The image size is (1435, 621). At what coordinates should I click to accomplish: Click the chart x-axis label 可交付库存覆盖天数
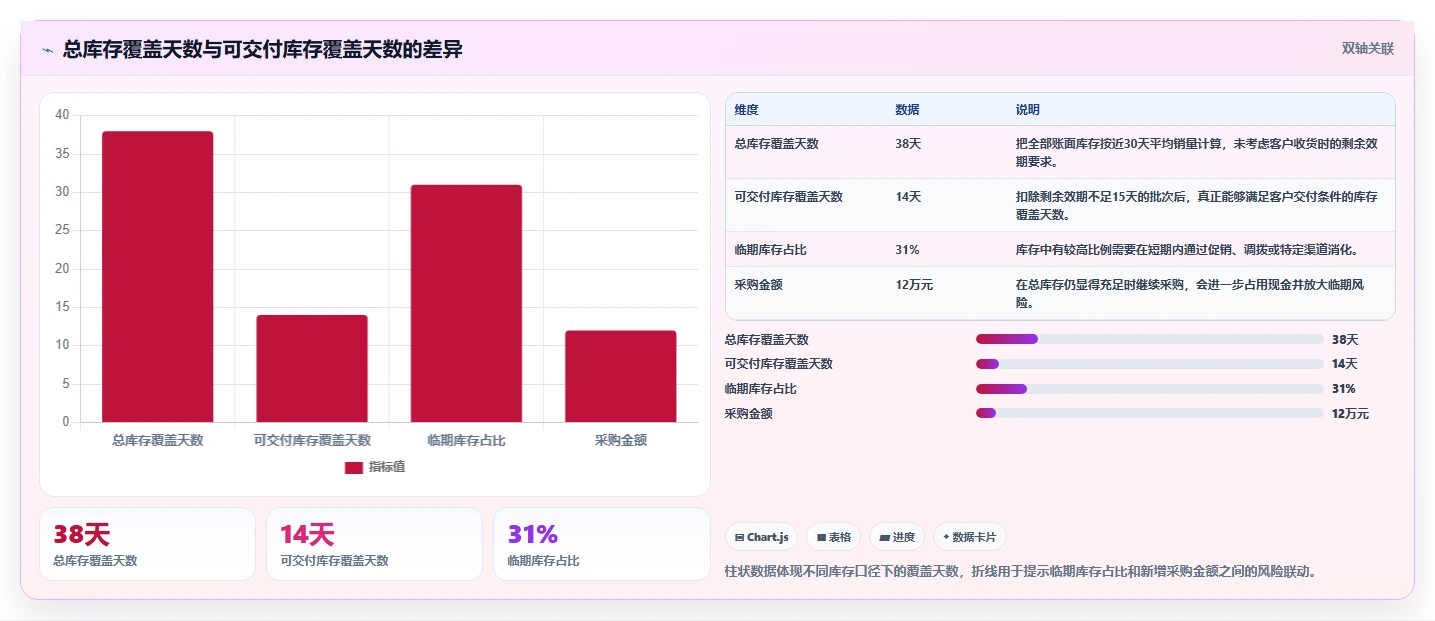pyautogui.click(x=312, y=440)
